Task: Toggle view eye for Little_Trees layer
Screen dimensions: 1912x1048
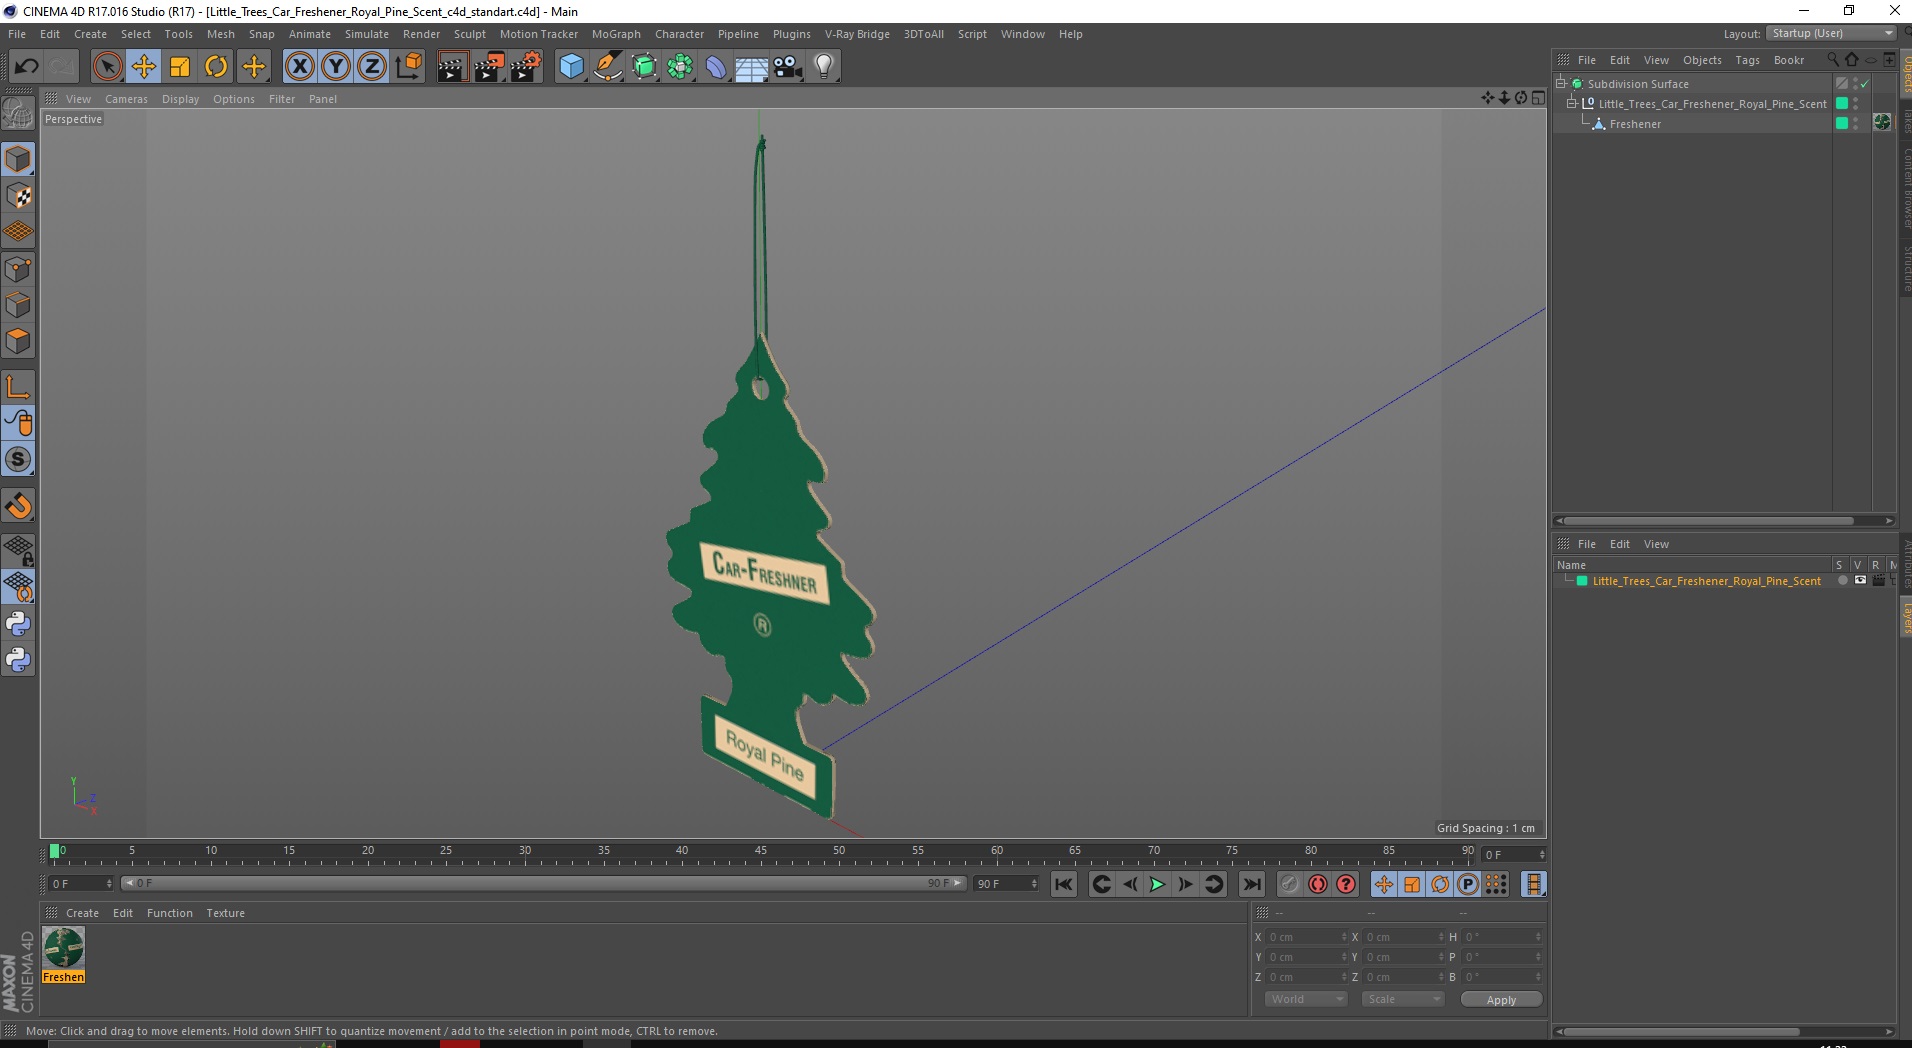Action: (1860, 580)
